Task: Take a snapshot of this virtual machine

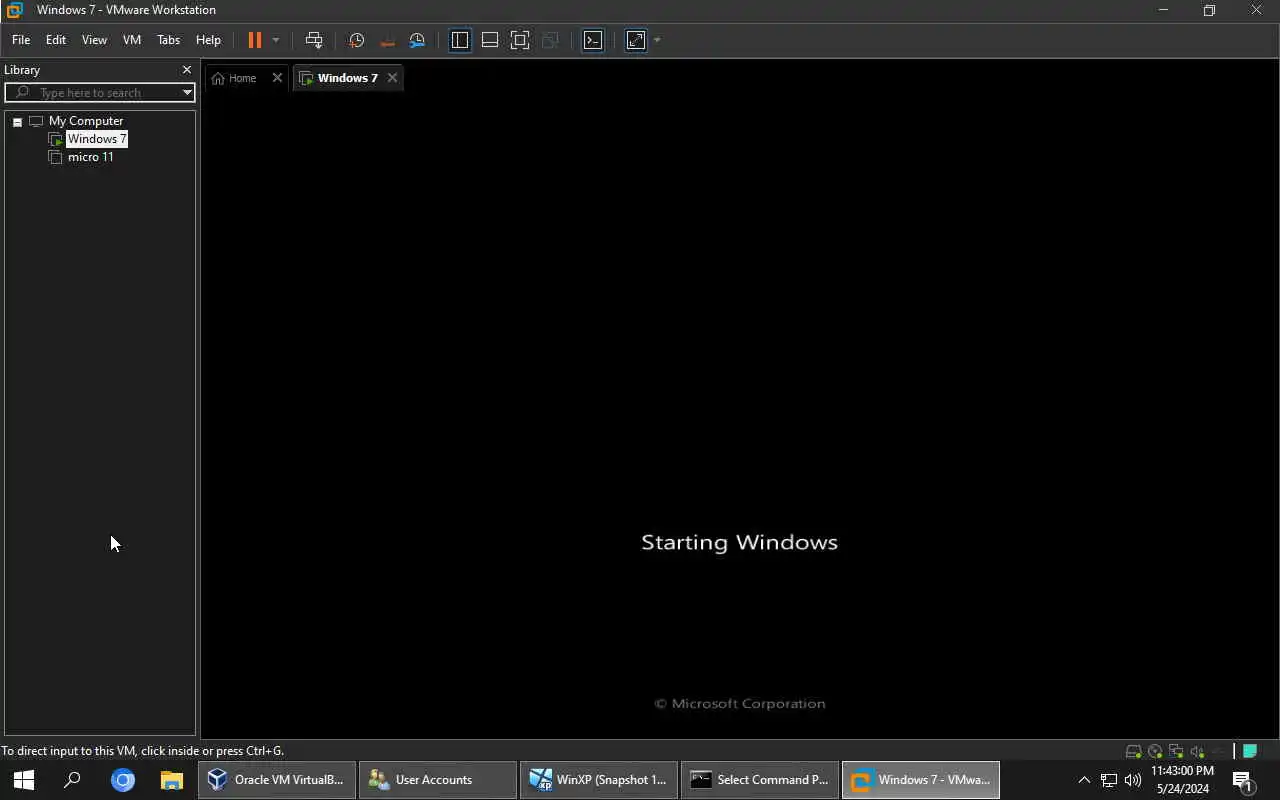Action: click(x=356, y=40)
